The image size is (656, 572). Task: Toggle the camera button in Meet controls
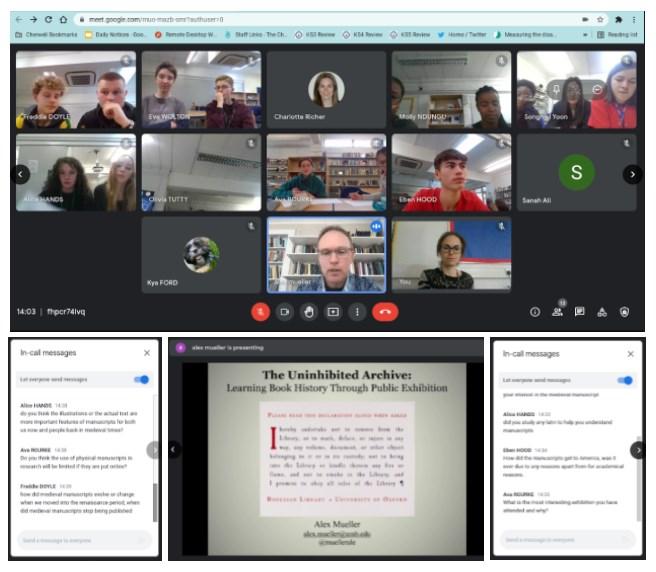point(284,312)
